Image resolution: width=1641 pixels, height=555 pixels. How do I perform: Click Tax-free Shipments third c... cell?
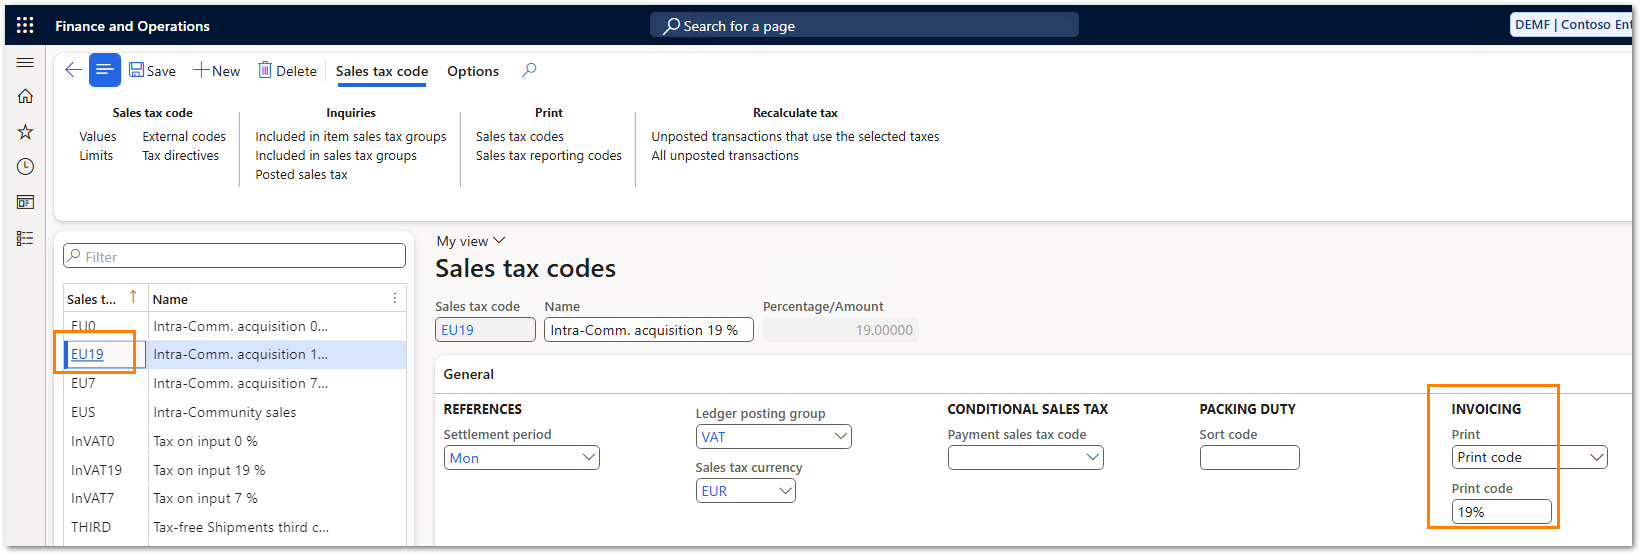pyautogui.click(x=241, y=527)
